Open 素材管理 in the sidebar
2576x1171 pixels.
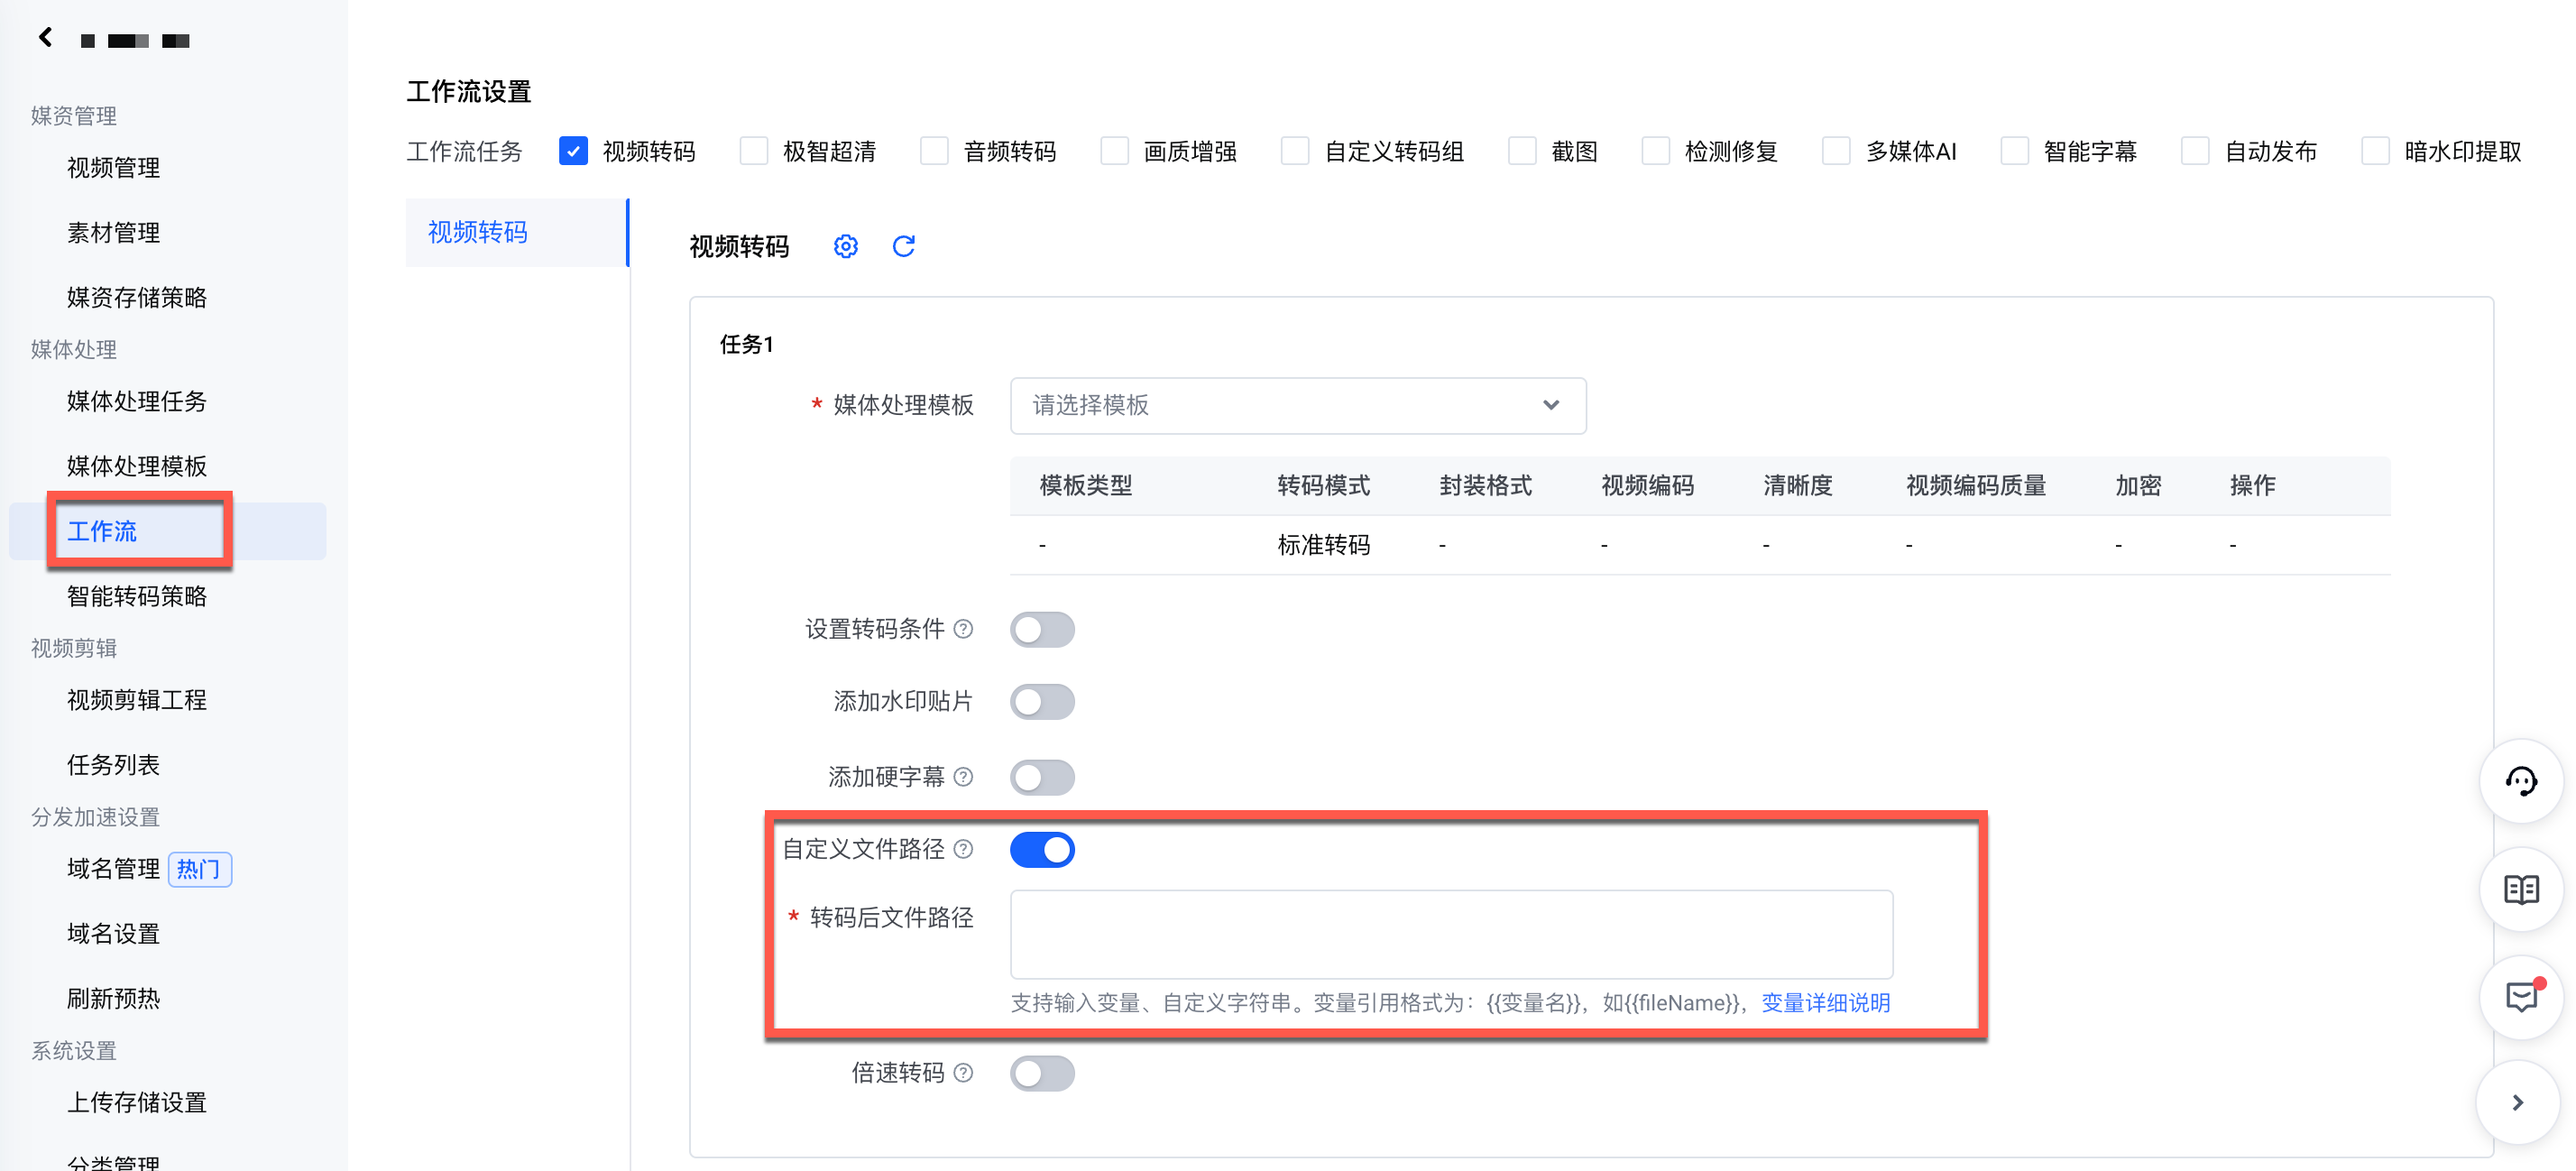click(x=113, y=233)
